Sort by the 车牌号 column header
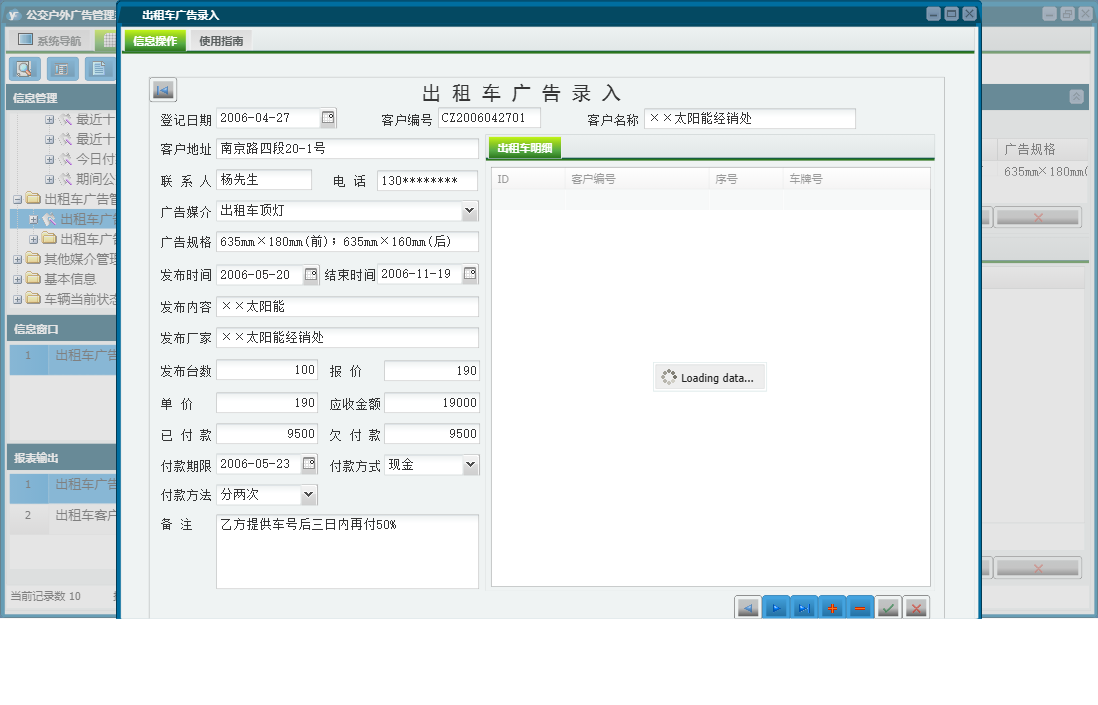 [856, 179]
